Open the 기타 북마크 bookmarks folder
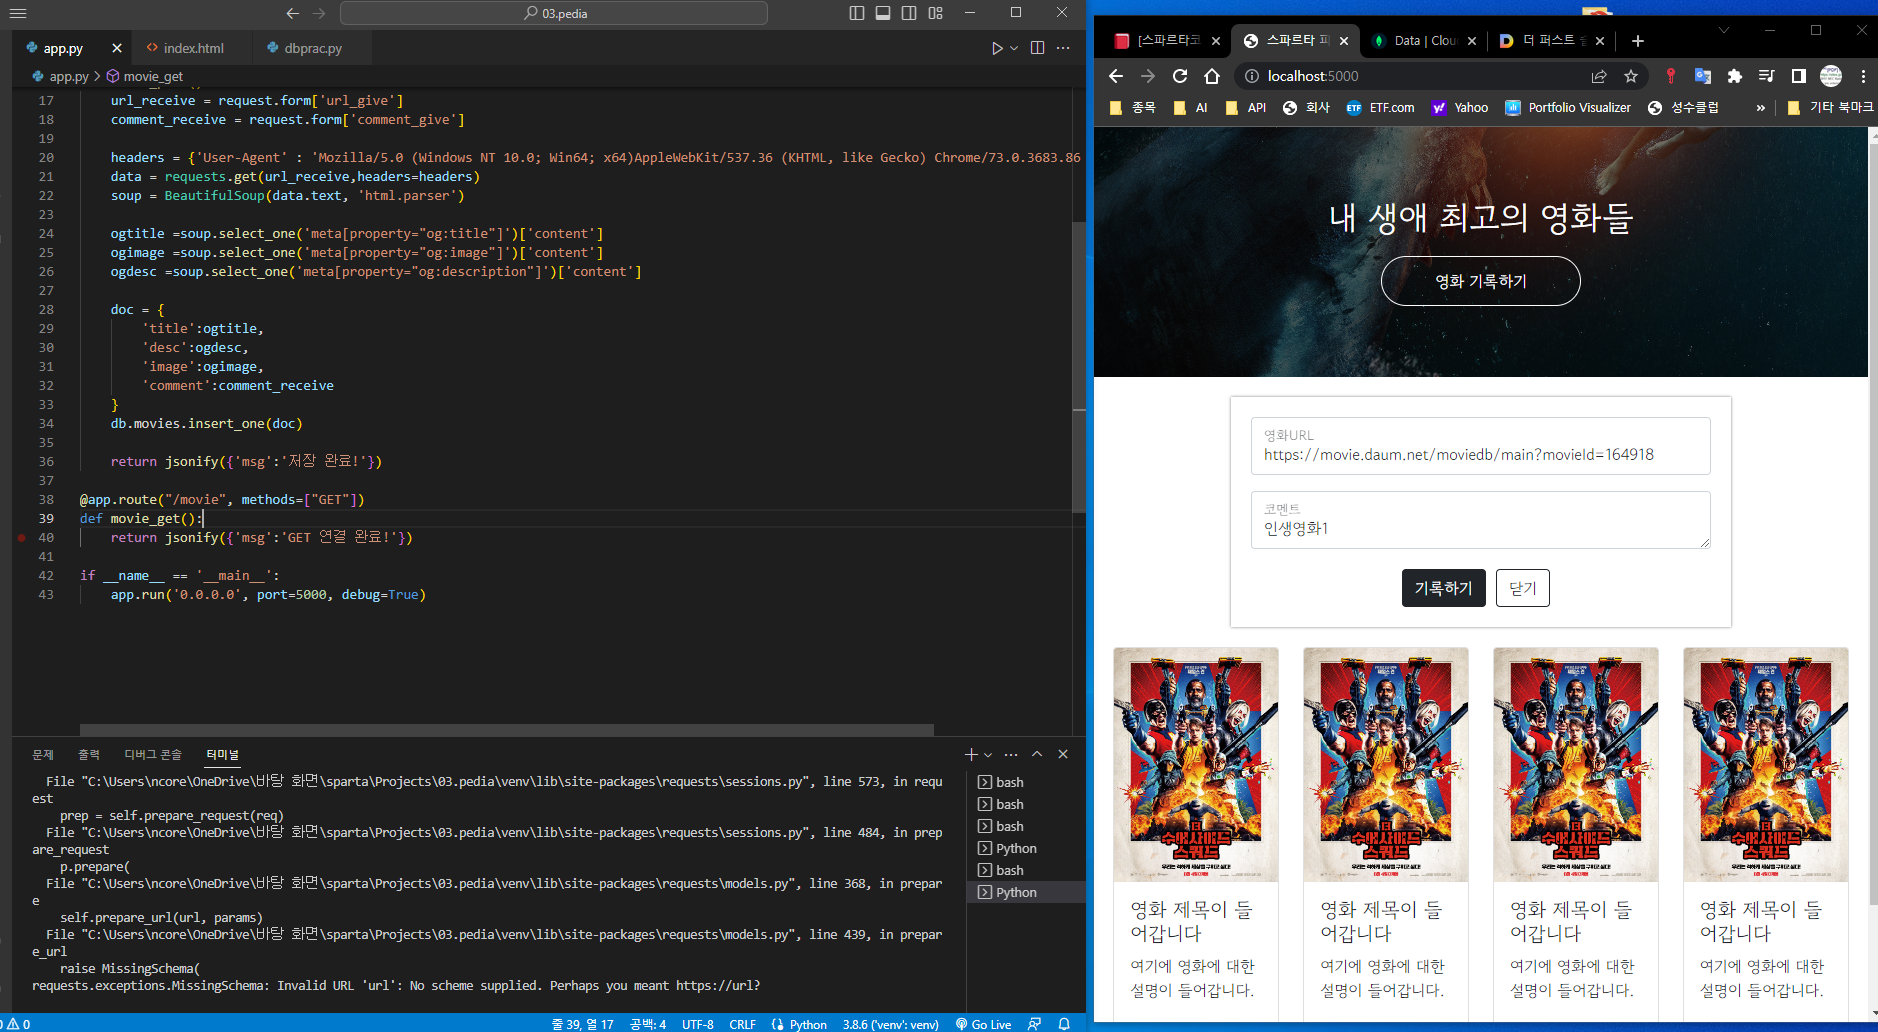 click(x=1830, y=108)
